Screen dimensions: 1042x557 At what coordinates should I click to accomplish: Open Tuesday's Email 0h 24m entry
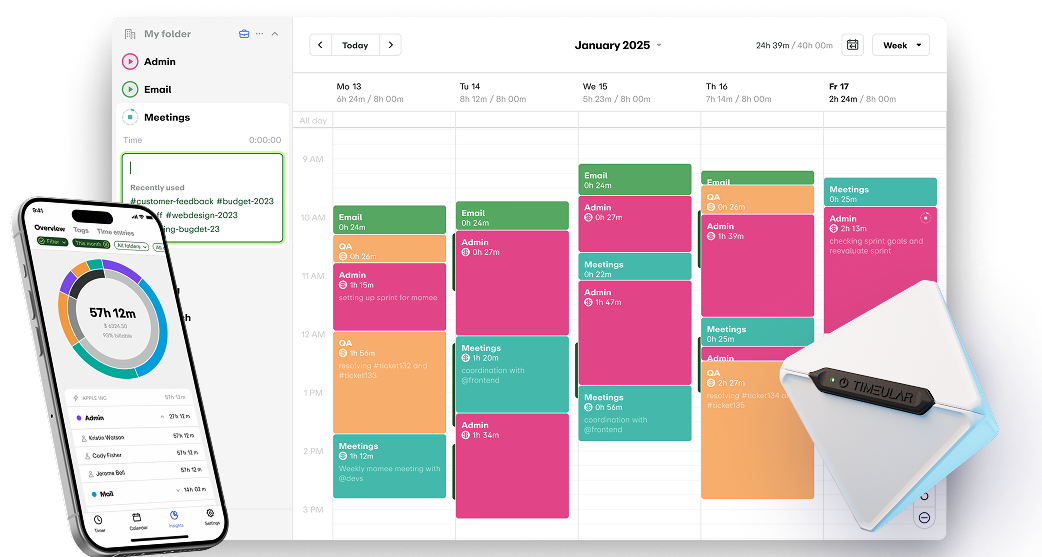[512, 216]
